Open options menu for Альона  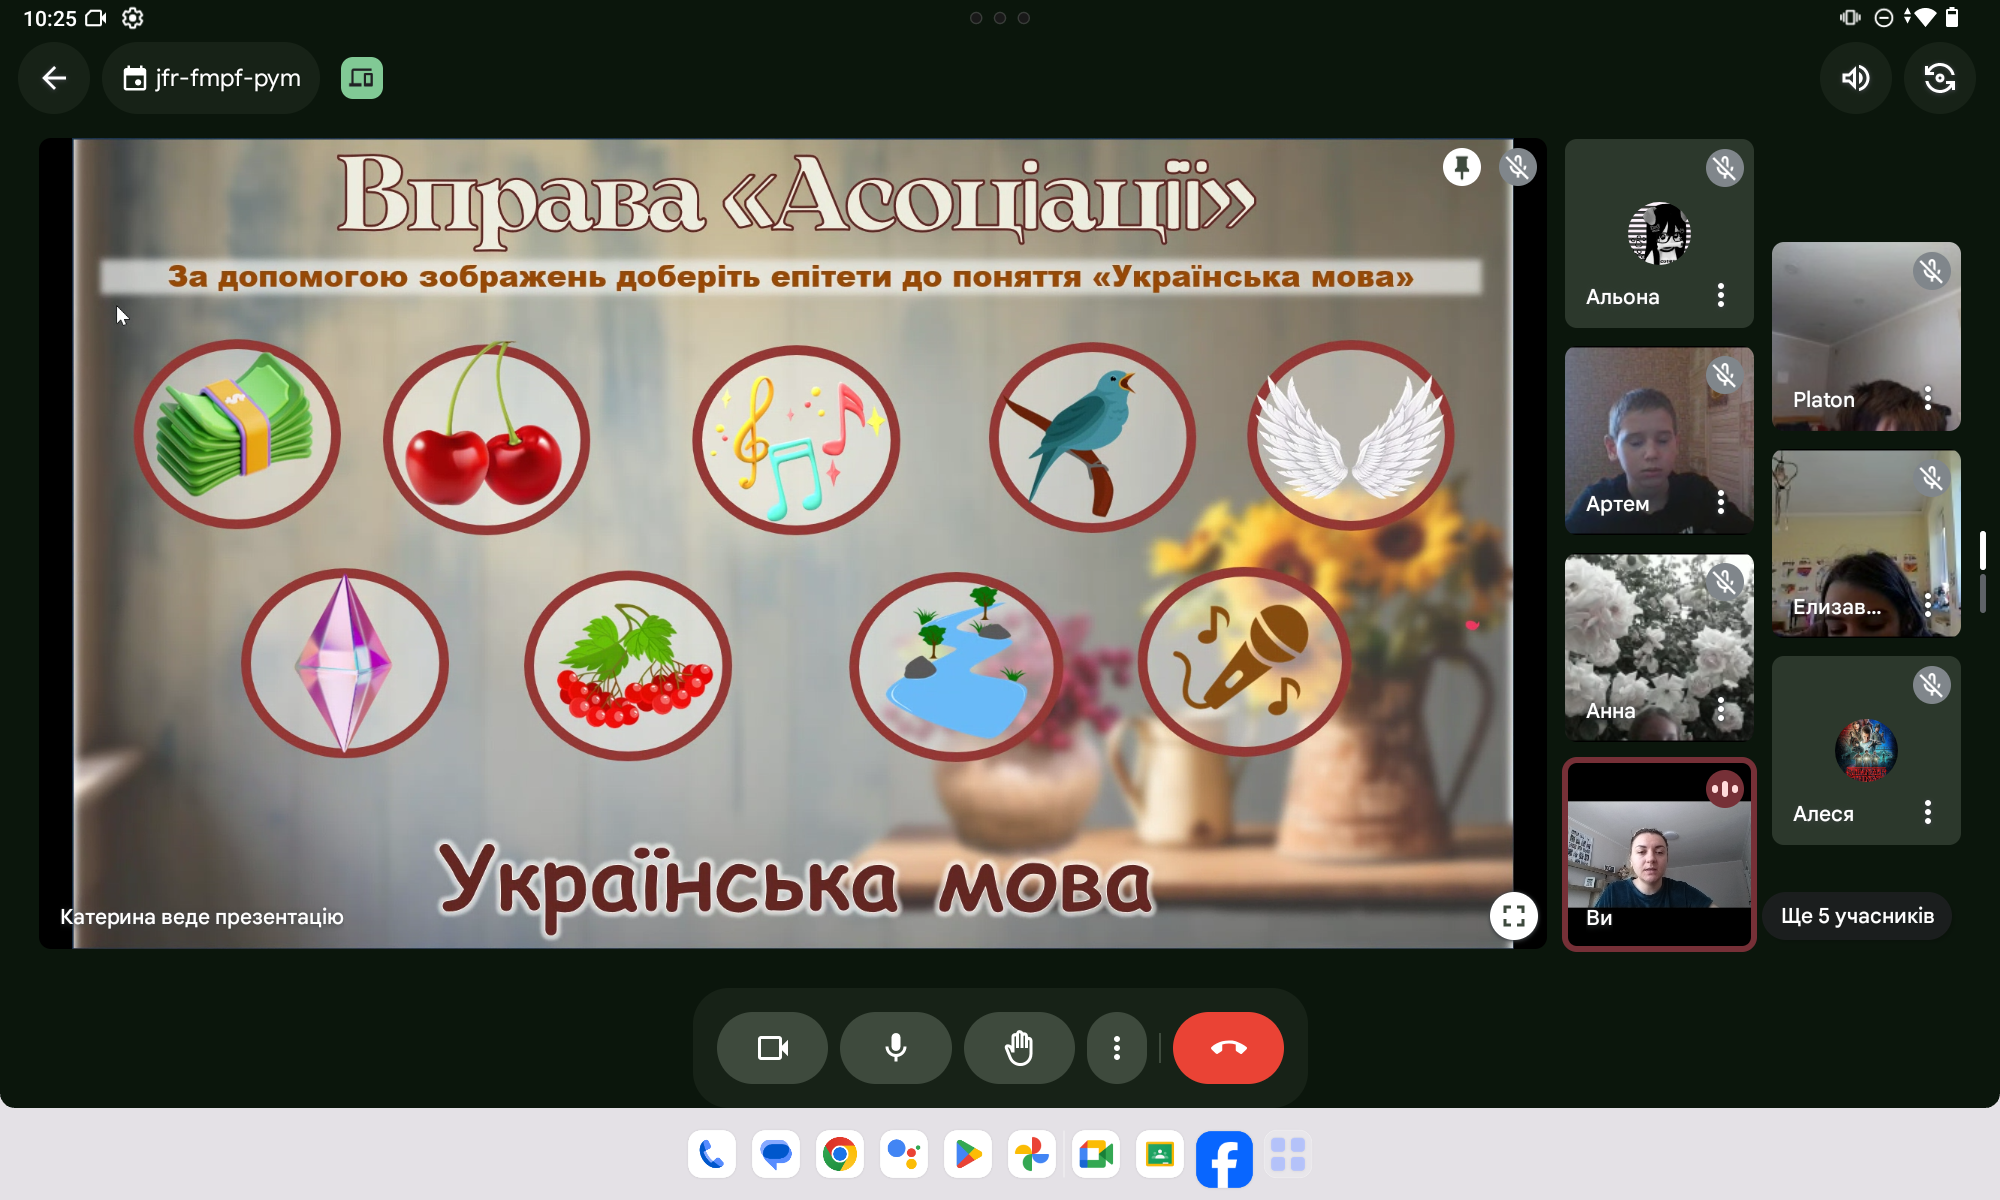point(1720,295)
